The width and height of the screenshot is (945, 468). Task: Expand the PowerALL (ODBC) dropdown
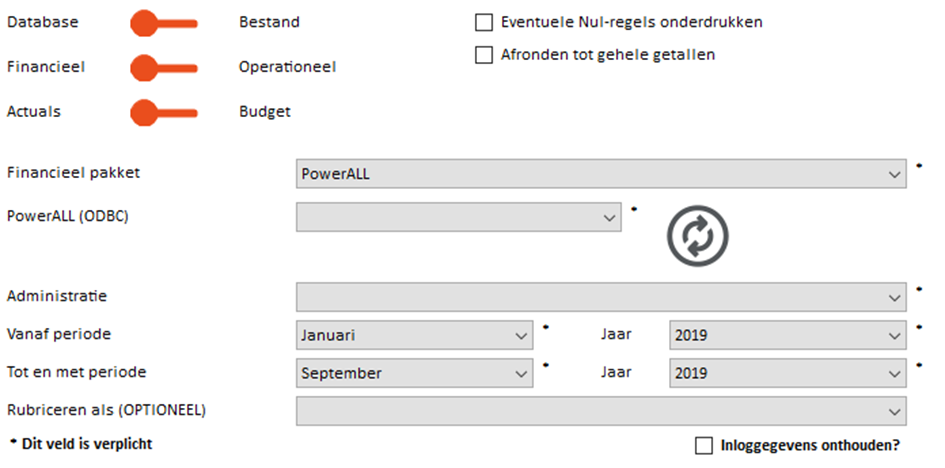pyautogui.click(x=459, y=216)
